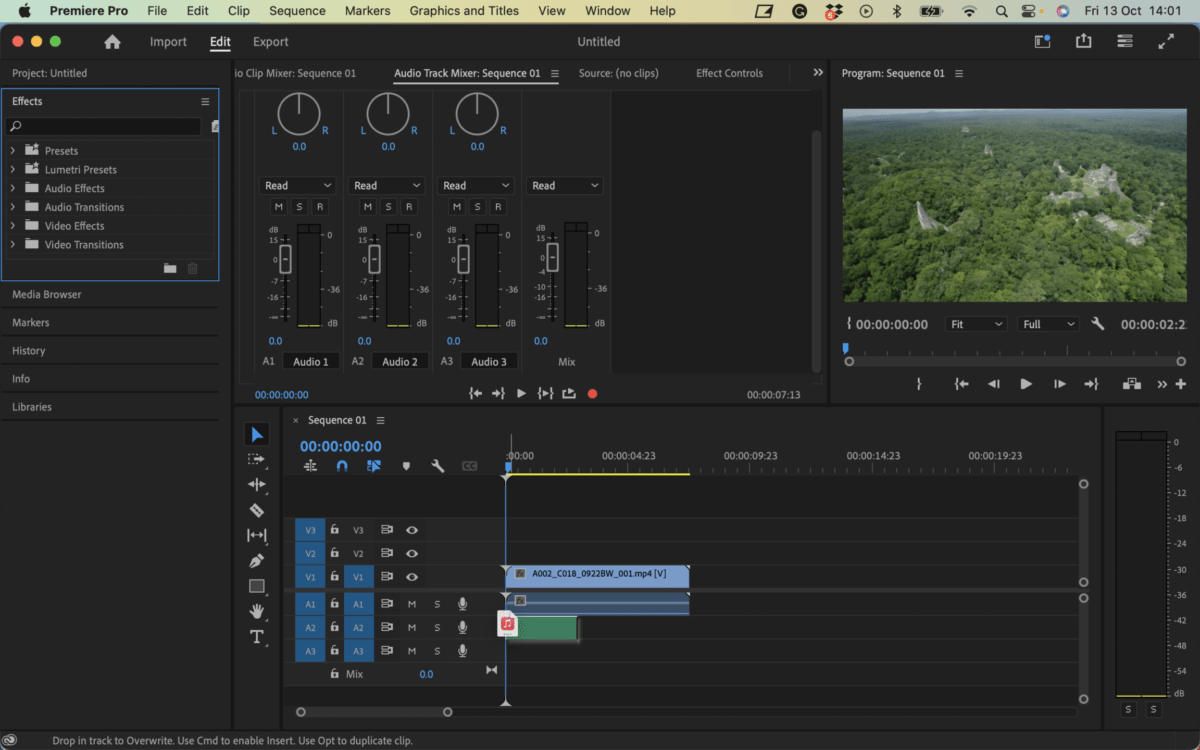Click the Home icon

coord(112,42)
